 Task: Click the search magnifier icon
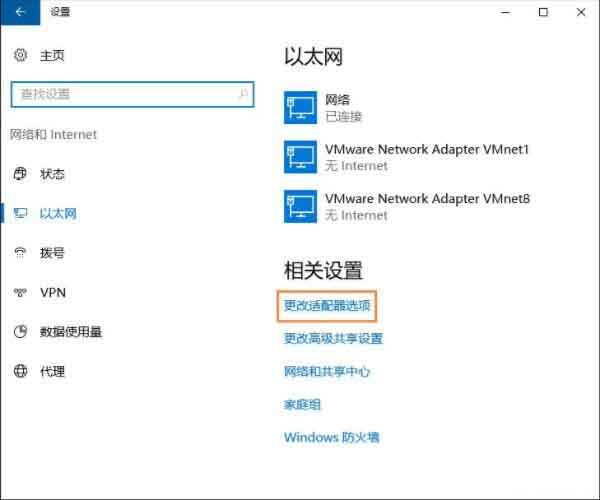pos(243,94)
